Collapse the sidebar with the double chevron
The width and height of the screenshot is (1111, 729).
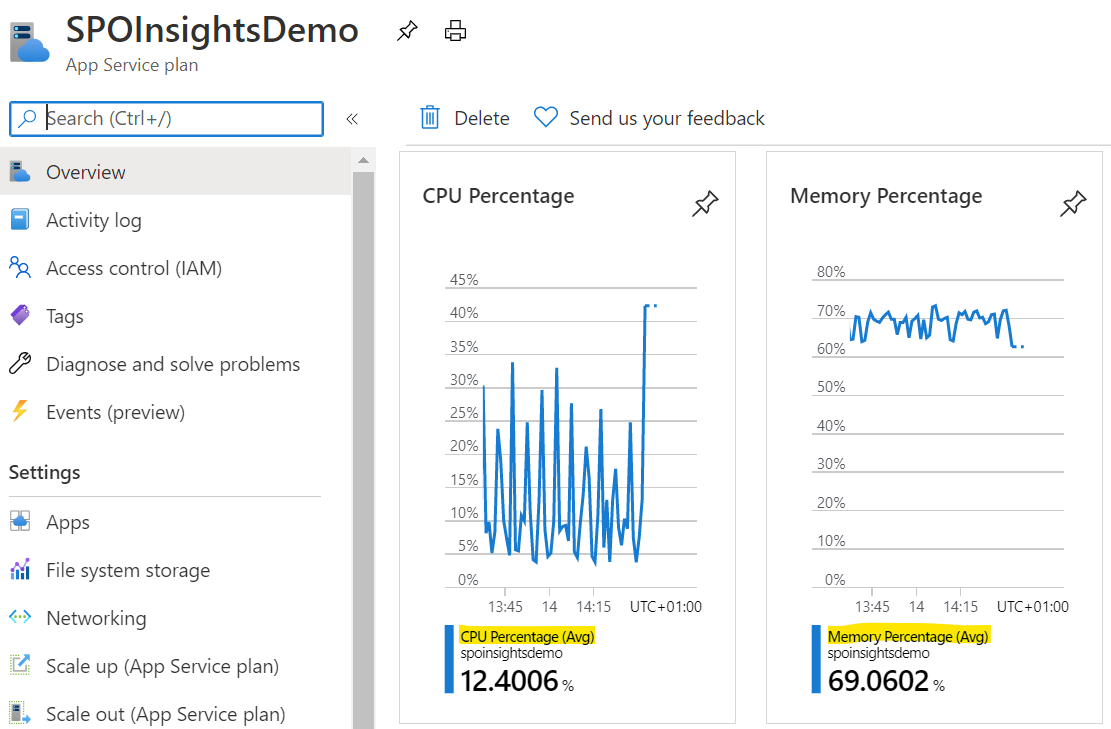click(351, 118)
